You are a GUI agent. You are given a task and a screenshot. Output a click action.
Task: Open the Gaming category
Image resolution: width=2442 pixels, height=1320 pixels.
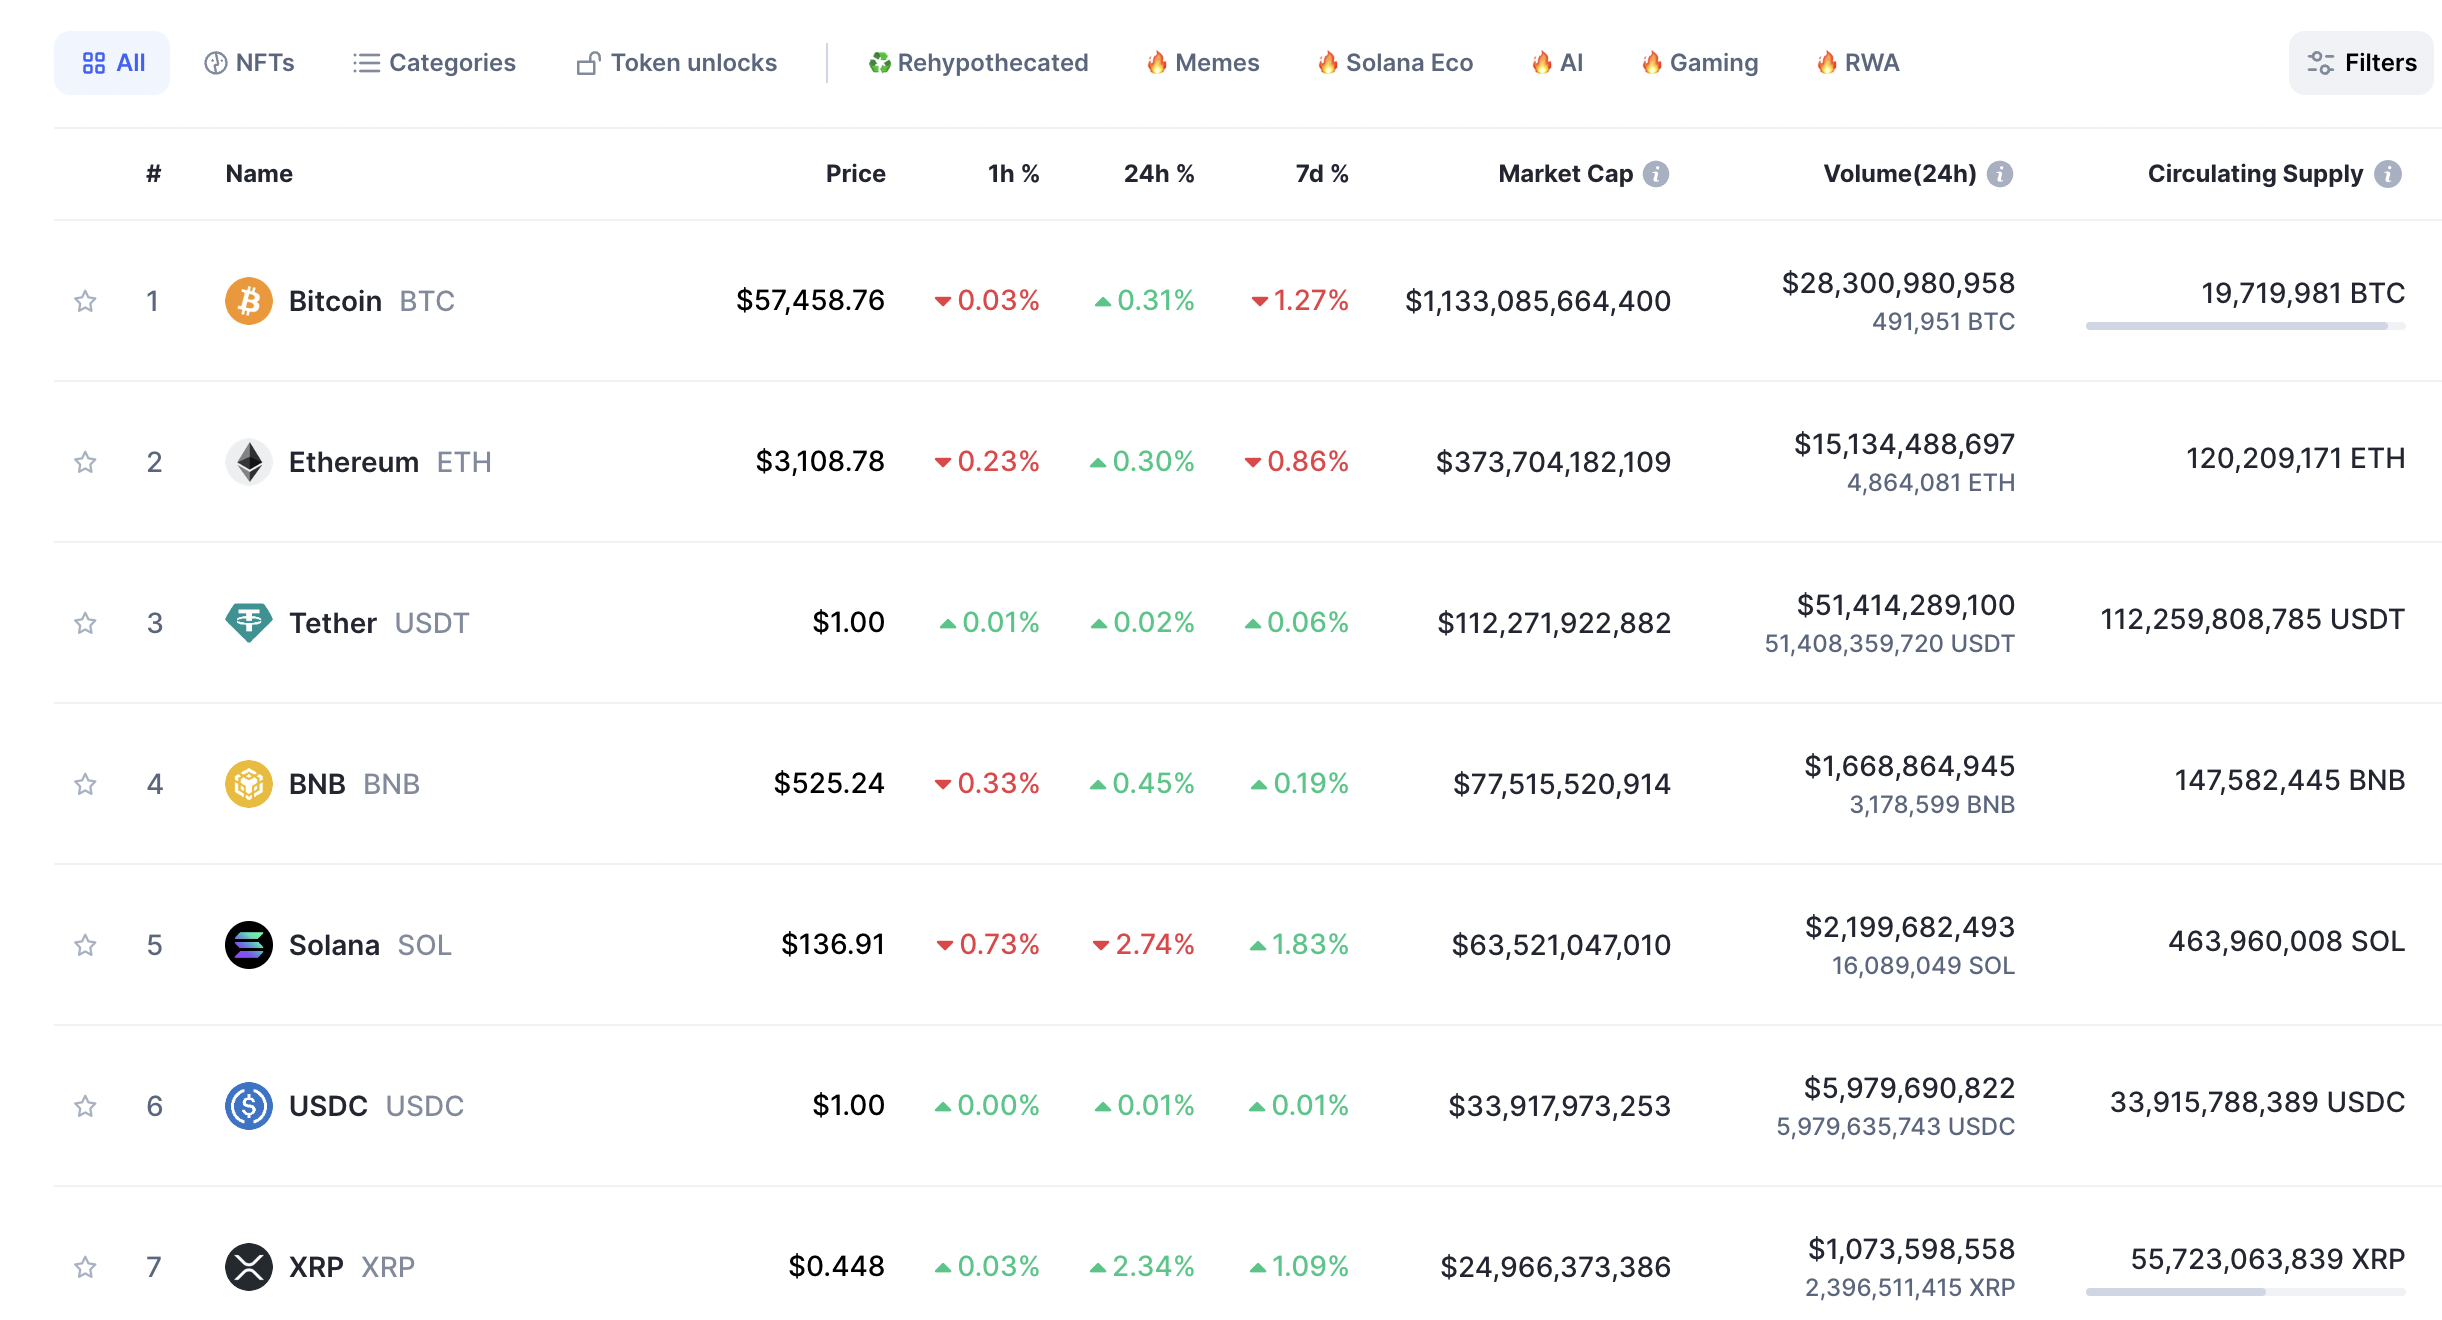point(1700,63)
